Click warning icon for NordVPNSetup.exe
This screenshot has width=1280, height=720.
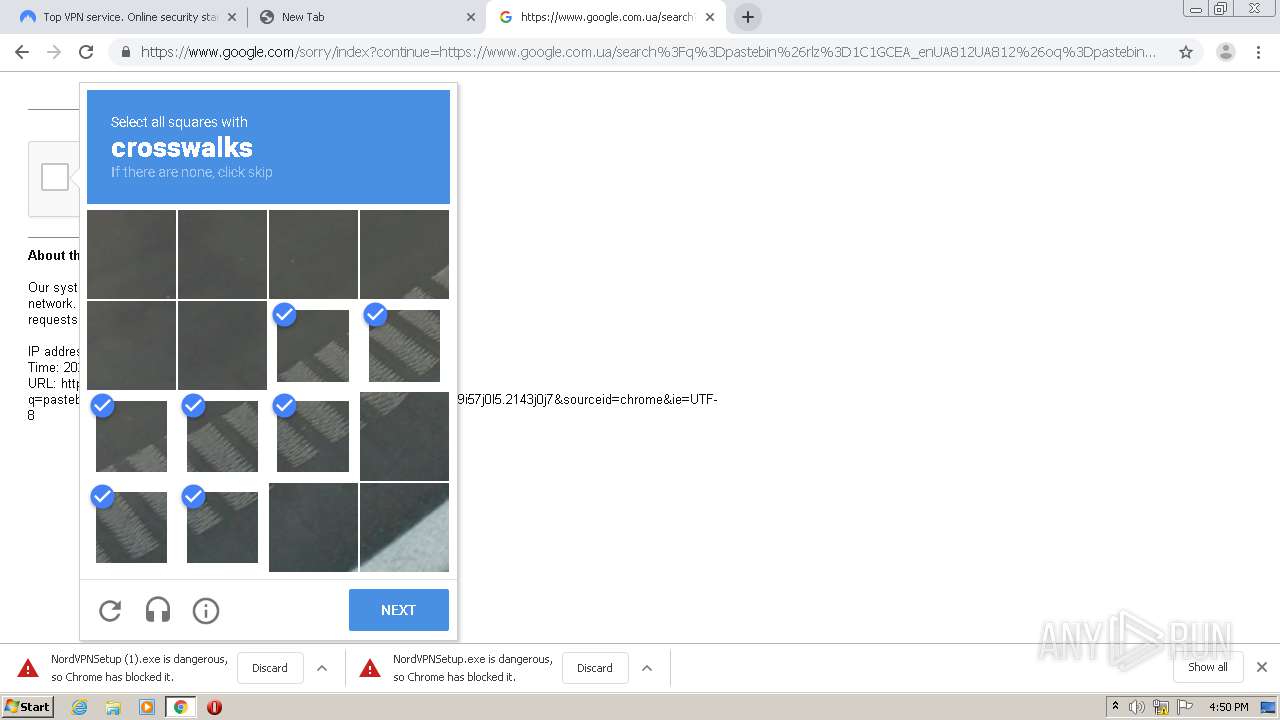370,668
